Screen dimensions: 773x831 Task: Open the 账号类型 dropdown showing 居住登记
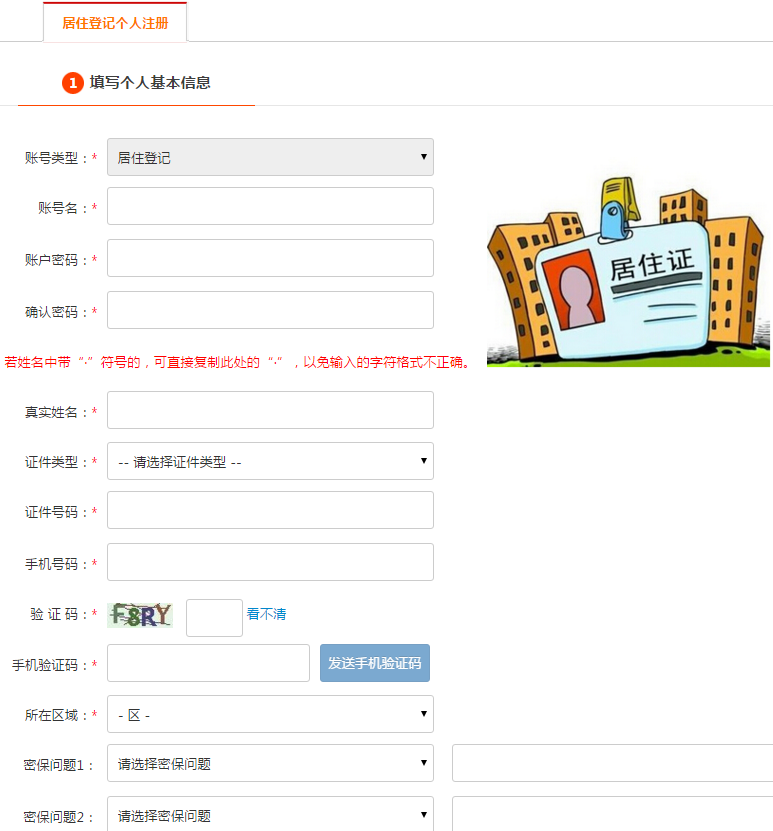(x=270, y=157)
